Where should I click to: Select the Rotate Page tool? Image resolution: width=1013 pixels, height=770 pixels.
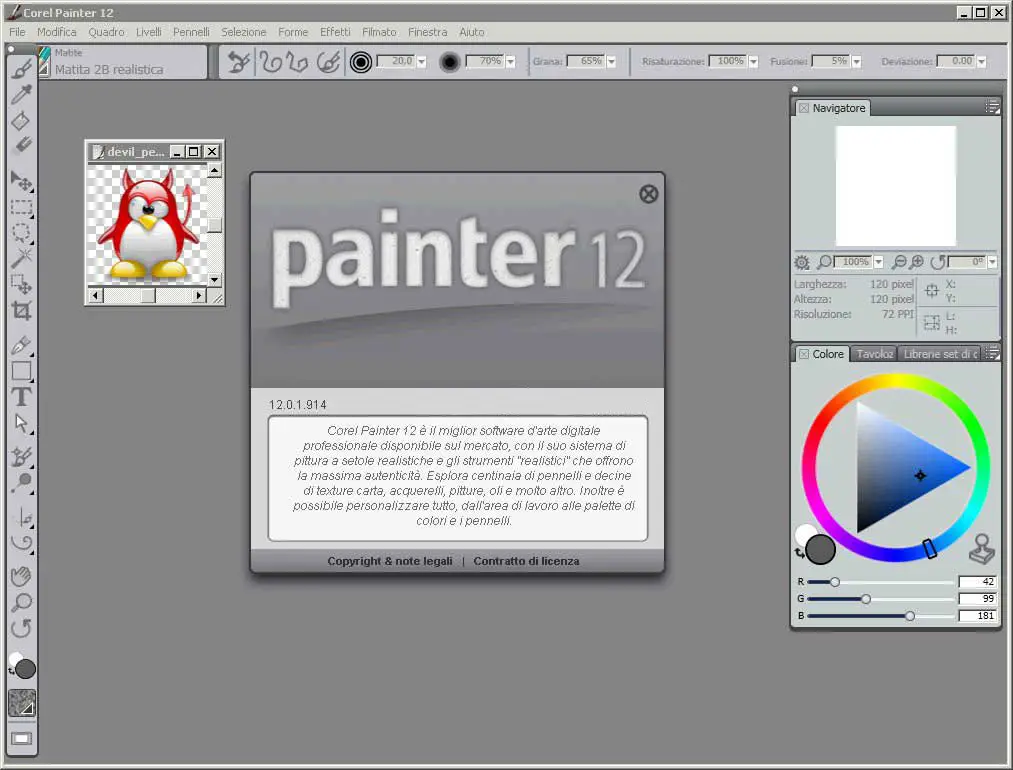click(21, 628)
